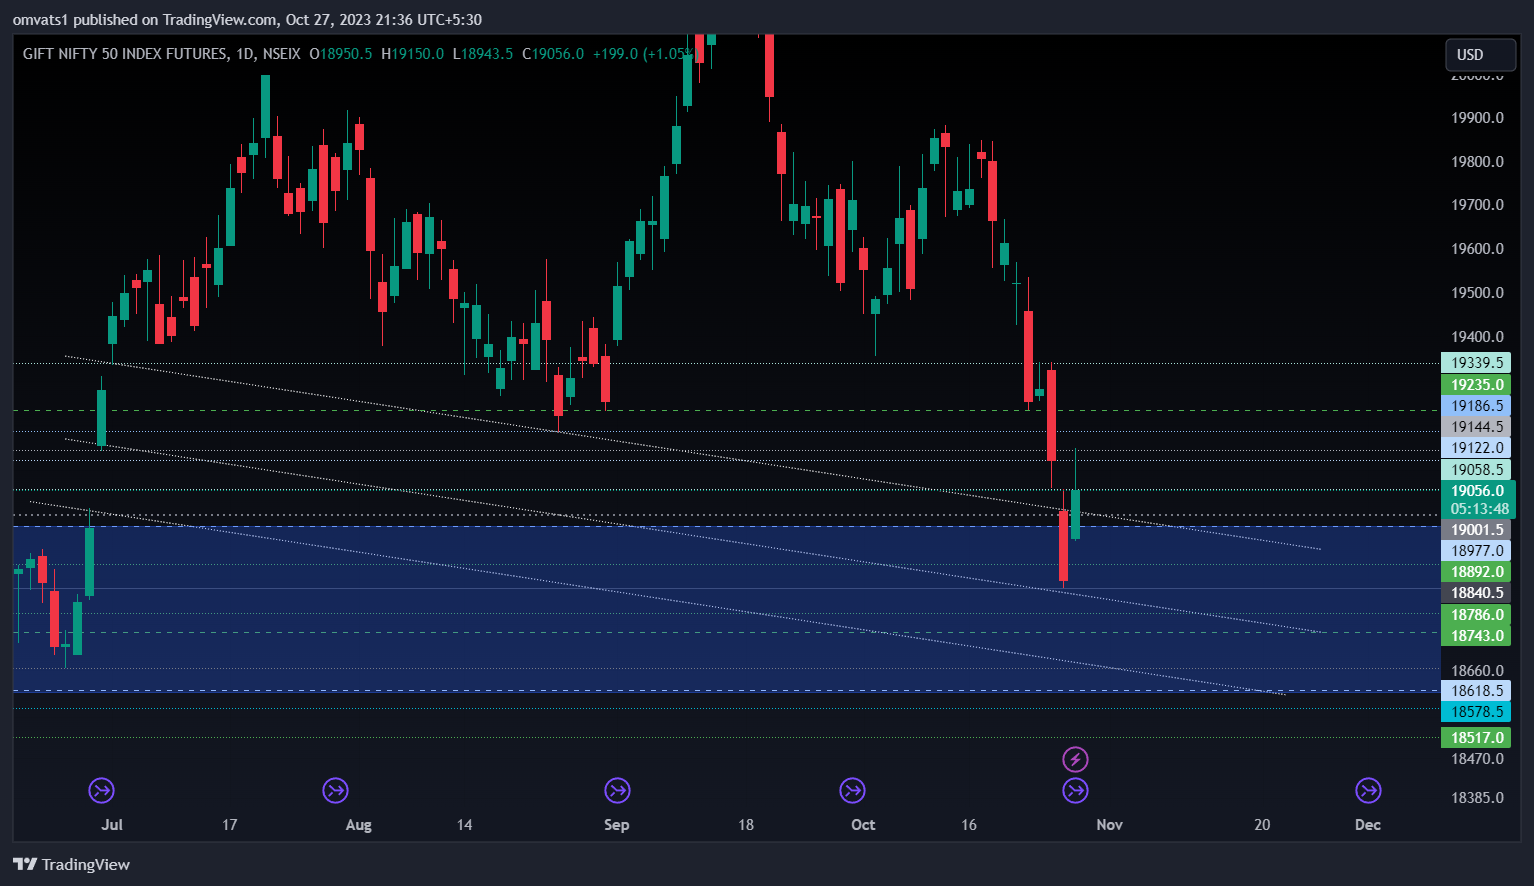Click the 18660.0 axis value
The image size is (1534, 886).
pos(1477,671)
